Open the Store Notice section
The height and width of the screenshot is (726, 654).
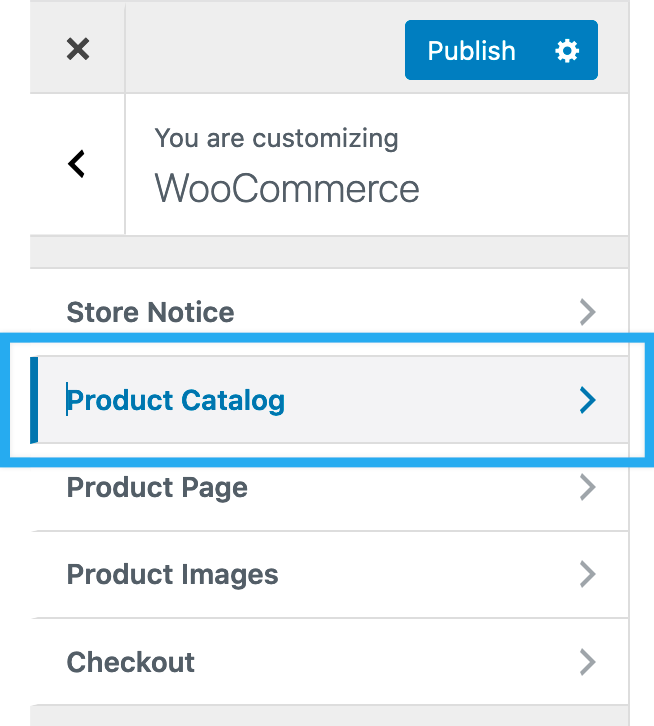[150, 312]
